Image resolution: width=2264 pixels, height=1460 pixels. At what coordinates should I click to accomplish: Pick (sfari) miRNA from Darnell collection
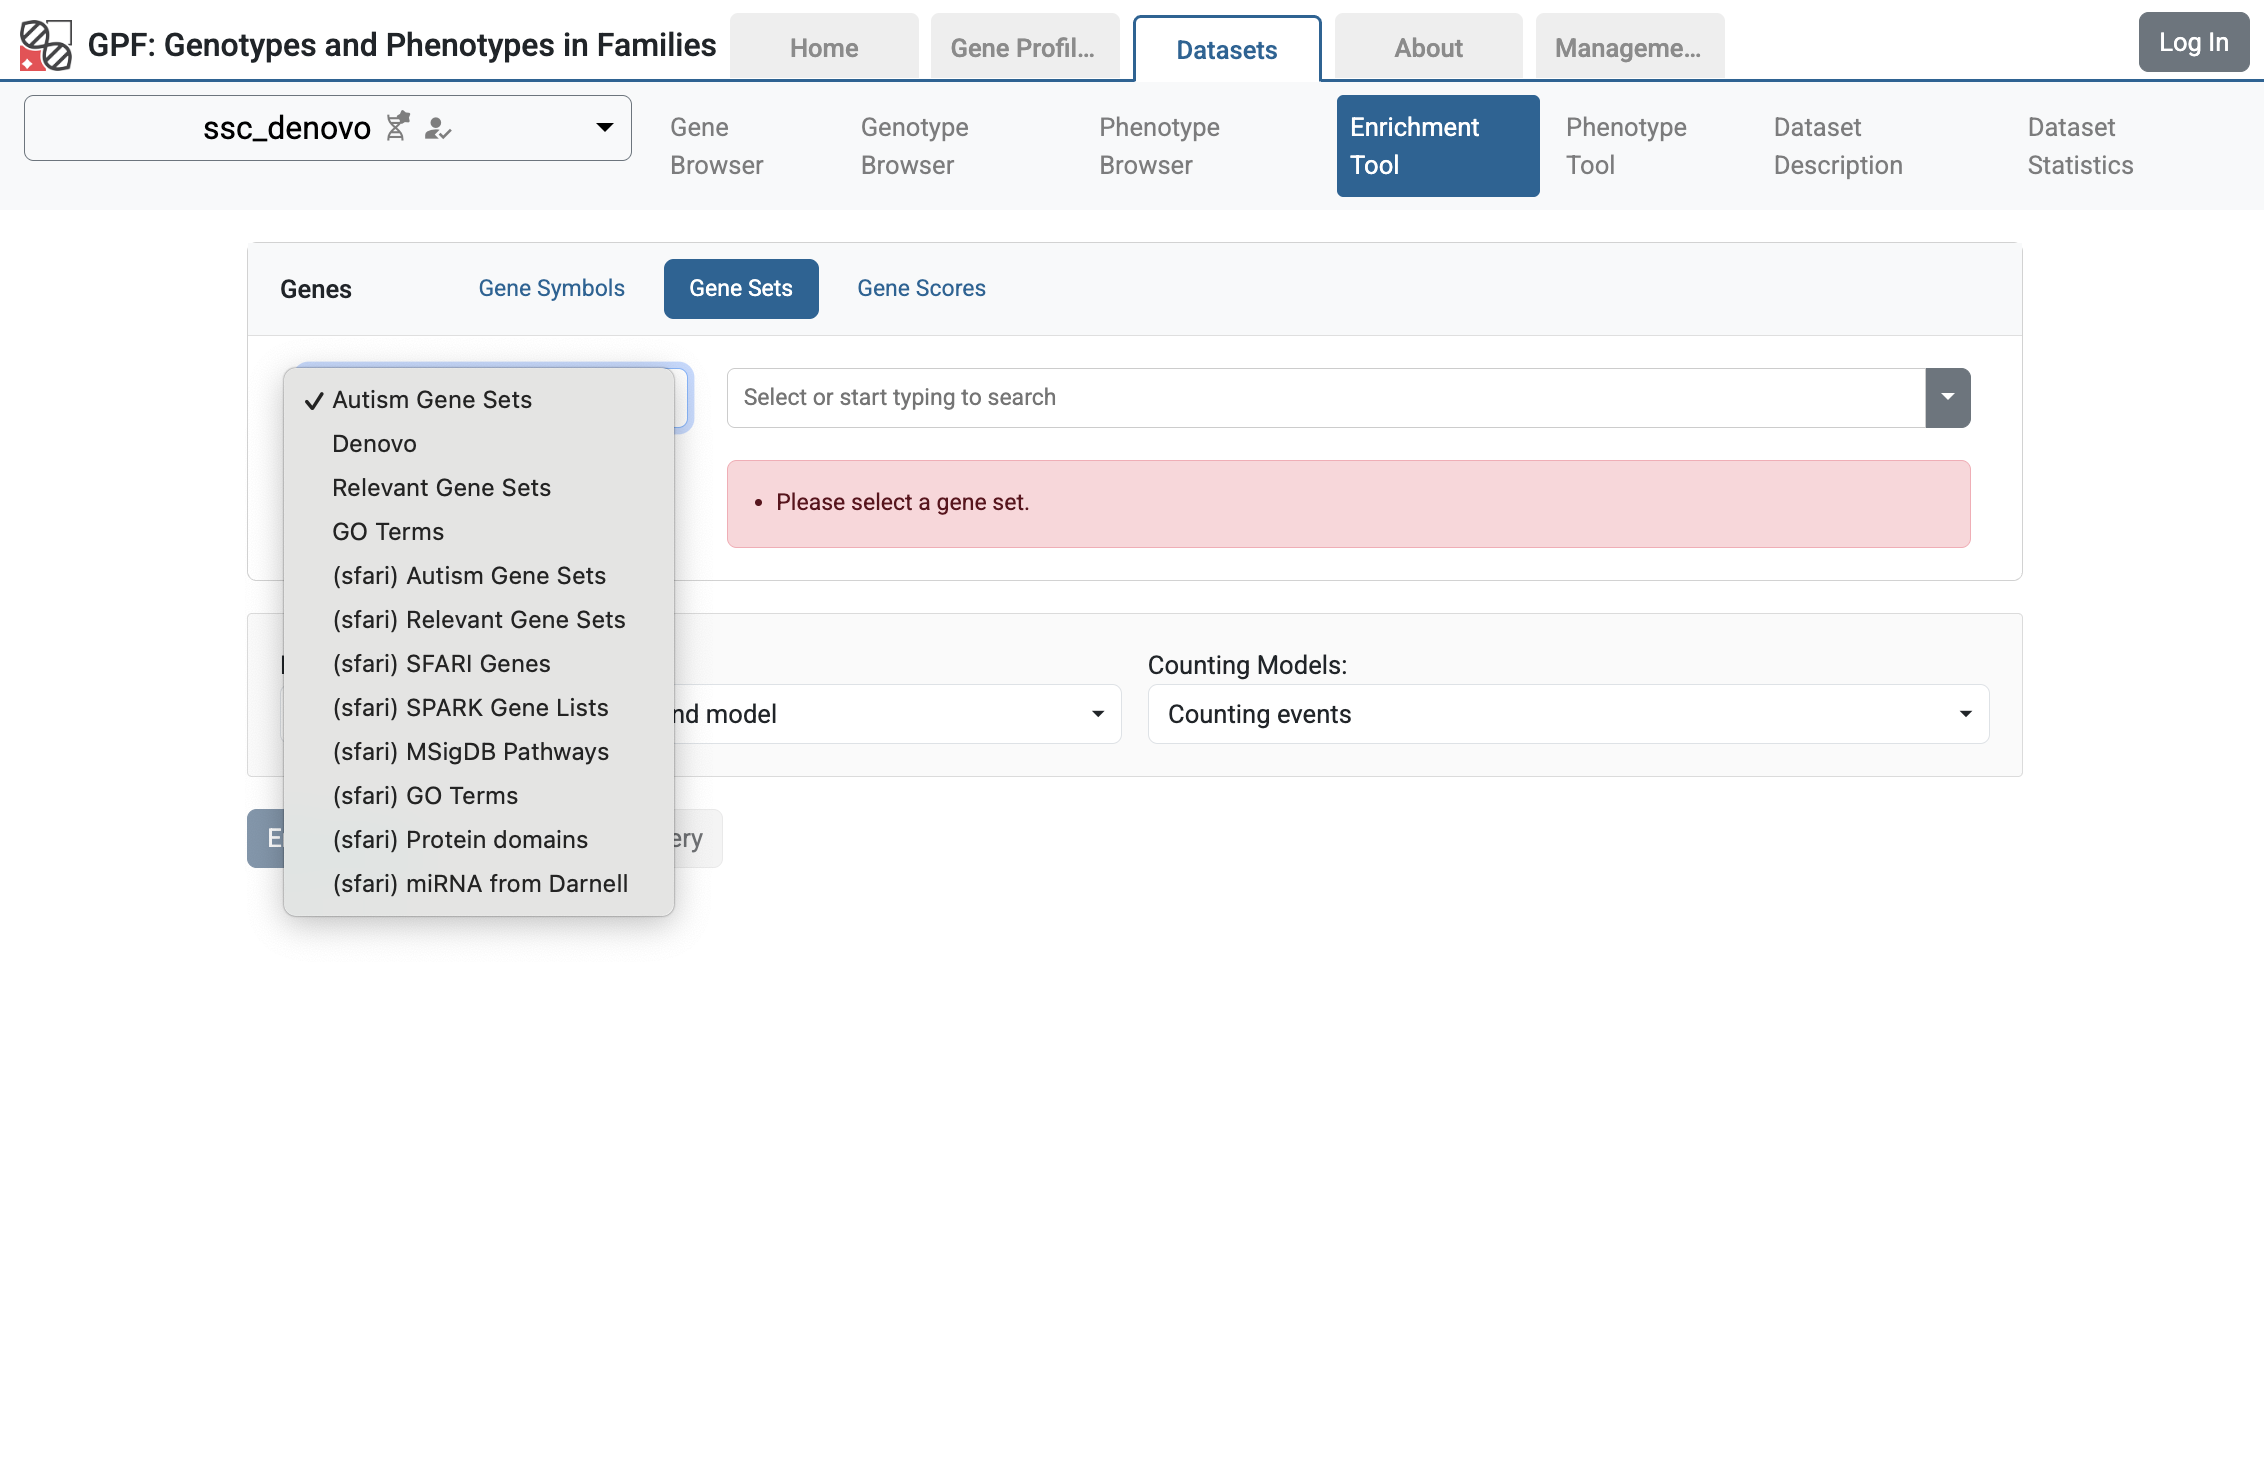480,883
